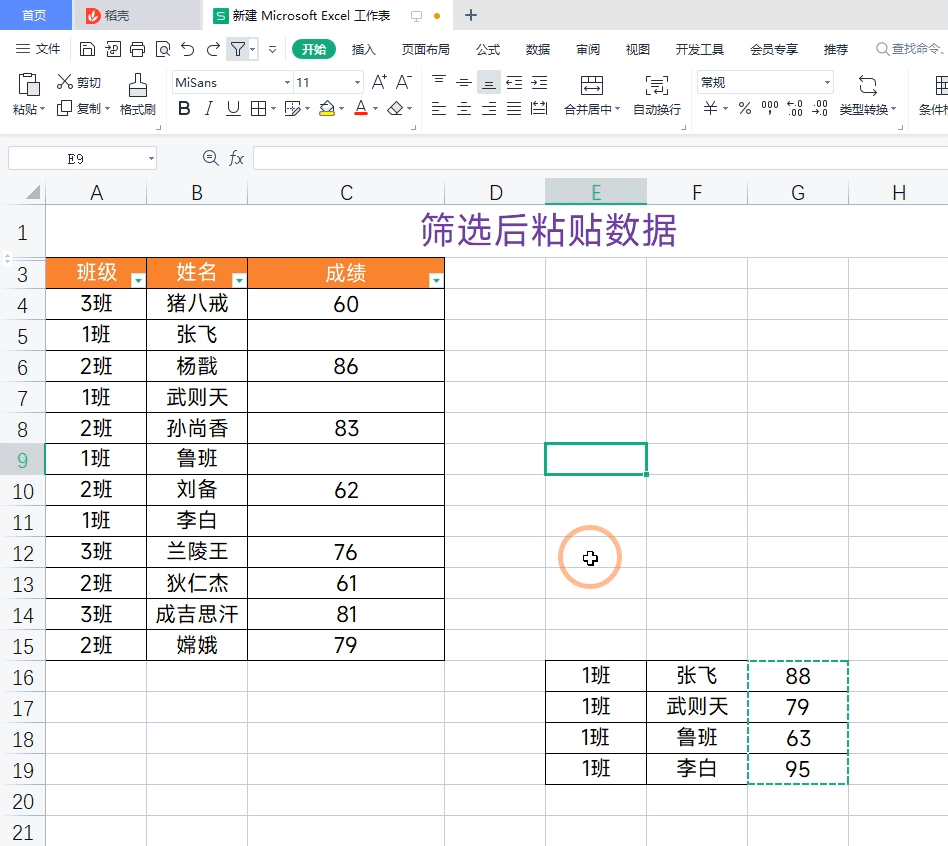Apply percent style with the % icon

tap(744, 110)
